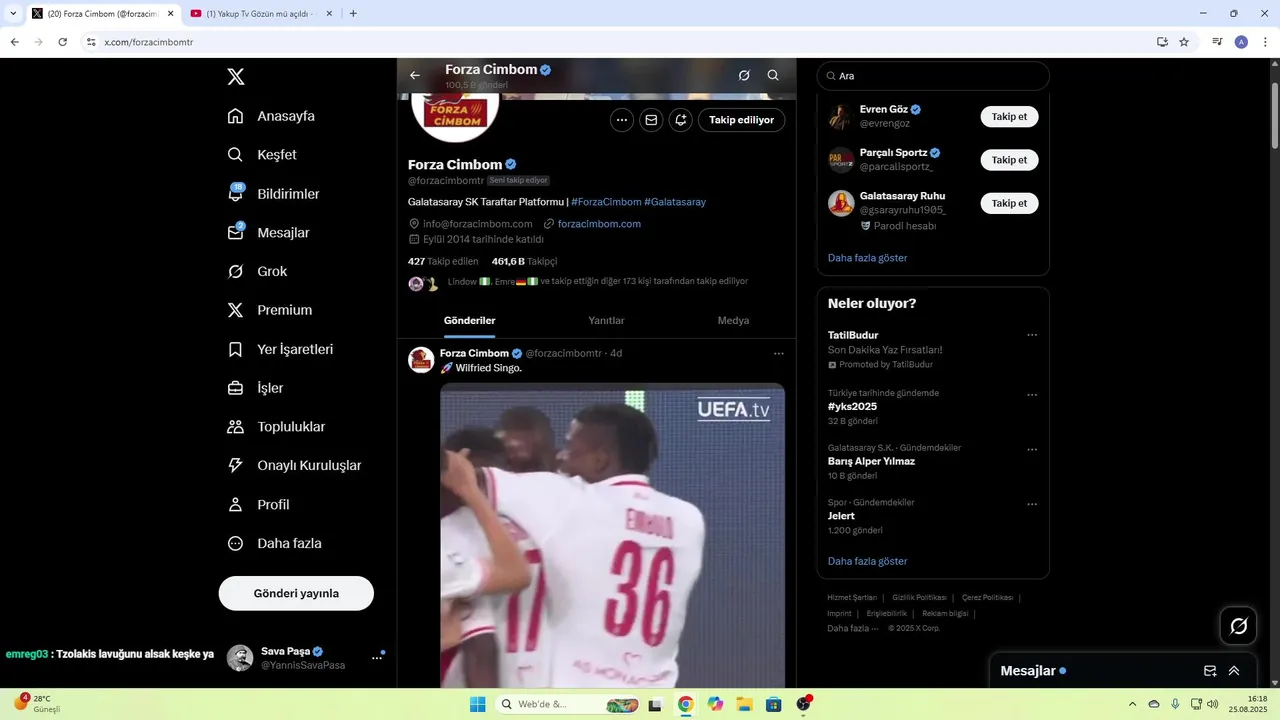
Task: Open the forzacimbom.com link
Action: point(599,224)
